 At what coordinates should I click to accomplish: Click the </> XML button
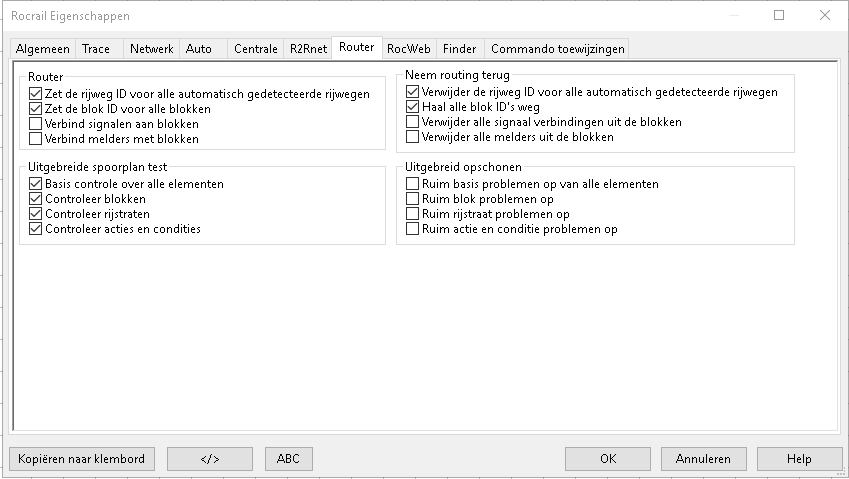(x=209, y=459)
